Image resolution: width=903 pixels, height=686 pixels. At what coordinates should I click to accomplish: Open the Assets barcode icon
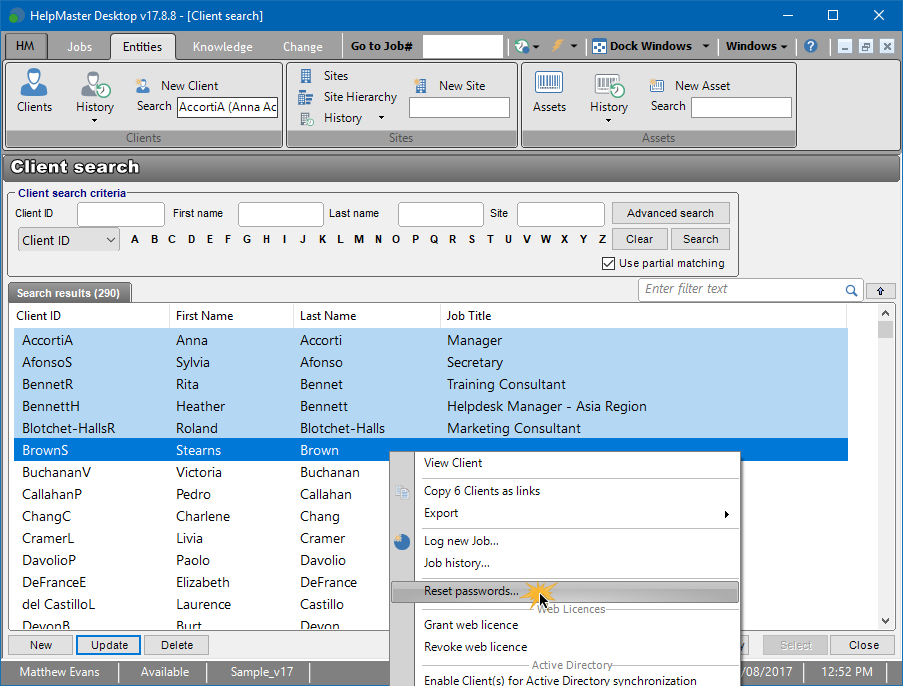click(549, 82)
